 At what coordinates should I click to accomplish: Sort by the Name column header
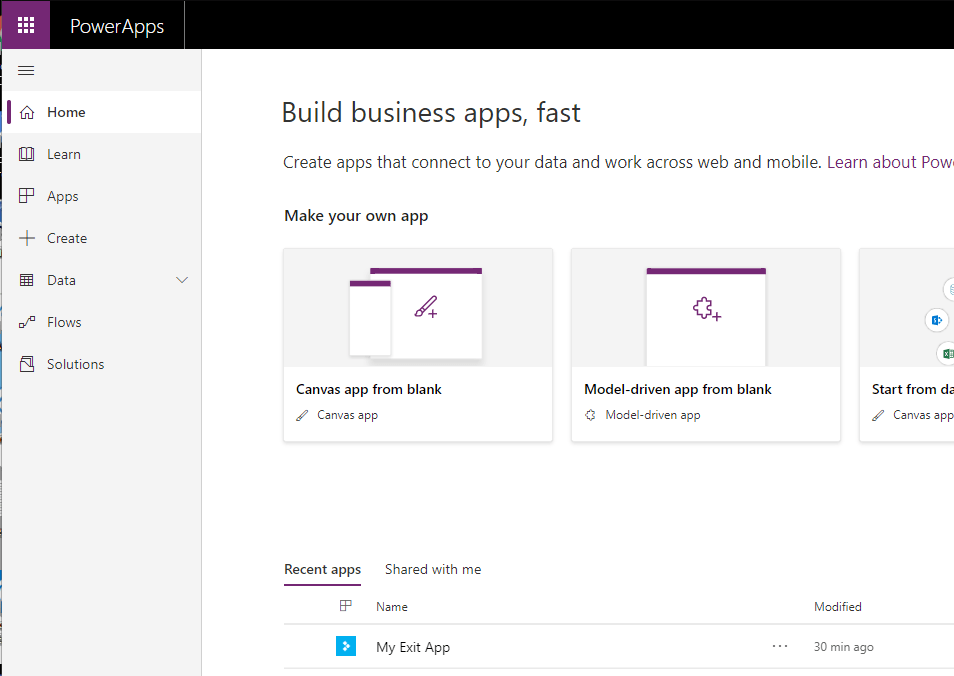pyautogui.click(x=392, y=607)
